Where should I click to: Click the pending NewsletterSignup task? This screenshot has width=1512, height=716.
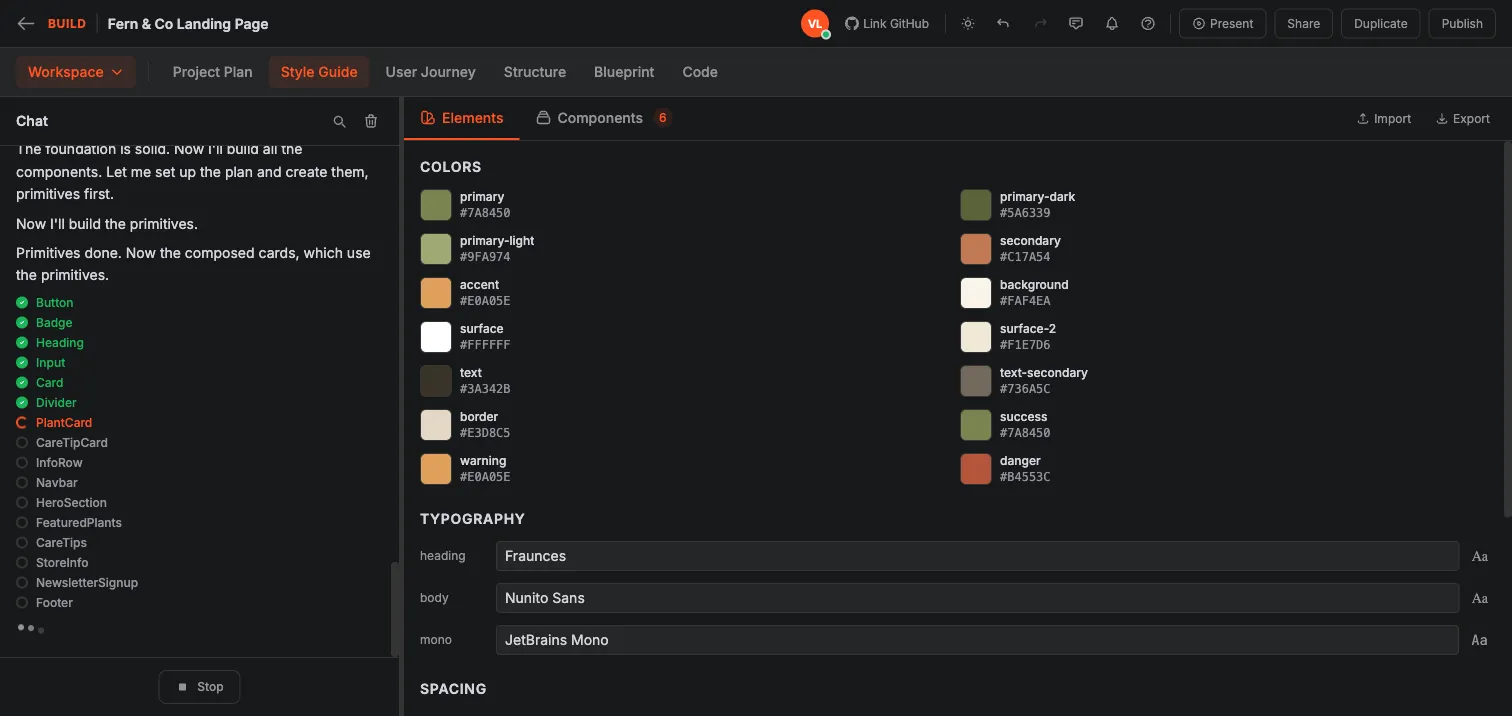tap(87, 583)
